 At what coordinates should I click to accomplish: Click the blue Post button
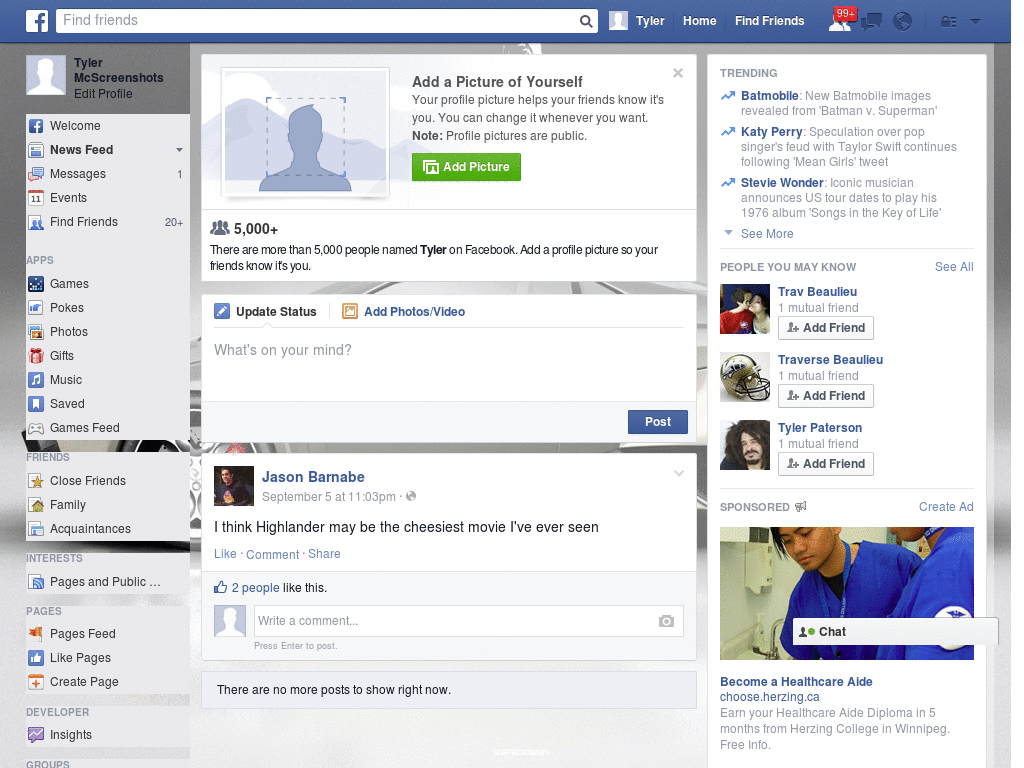(658, 422)
